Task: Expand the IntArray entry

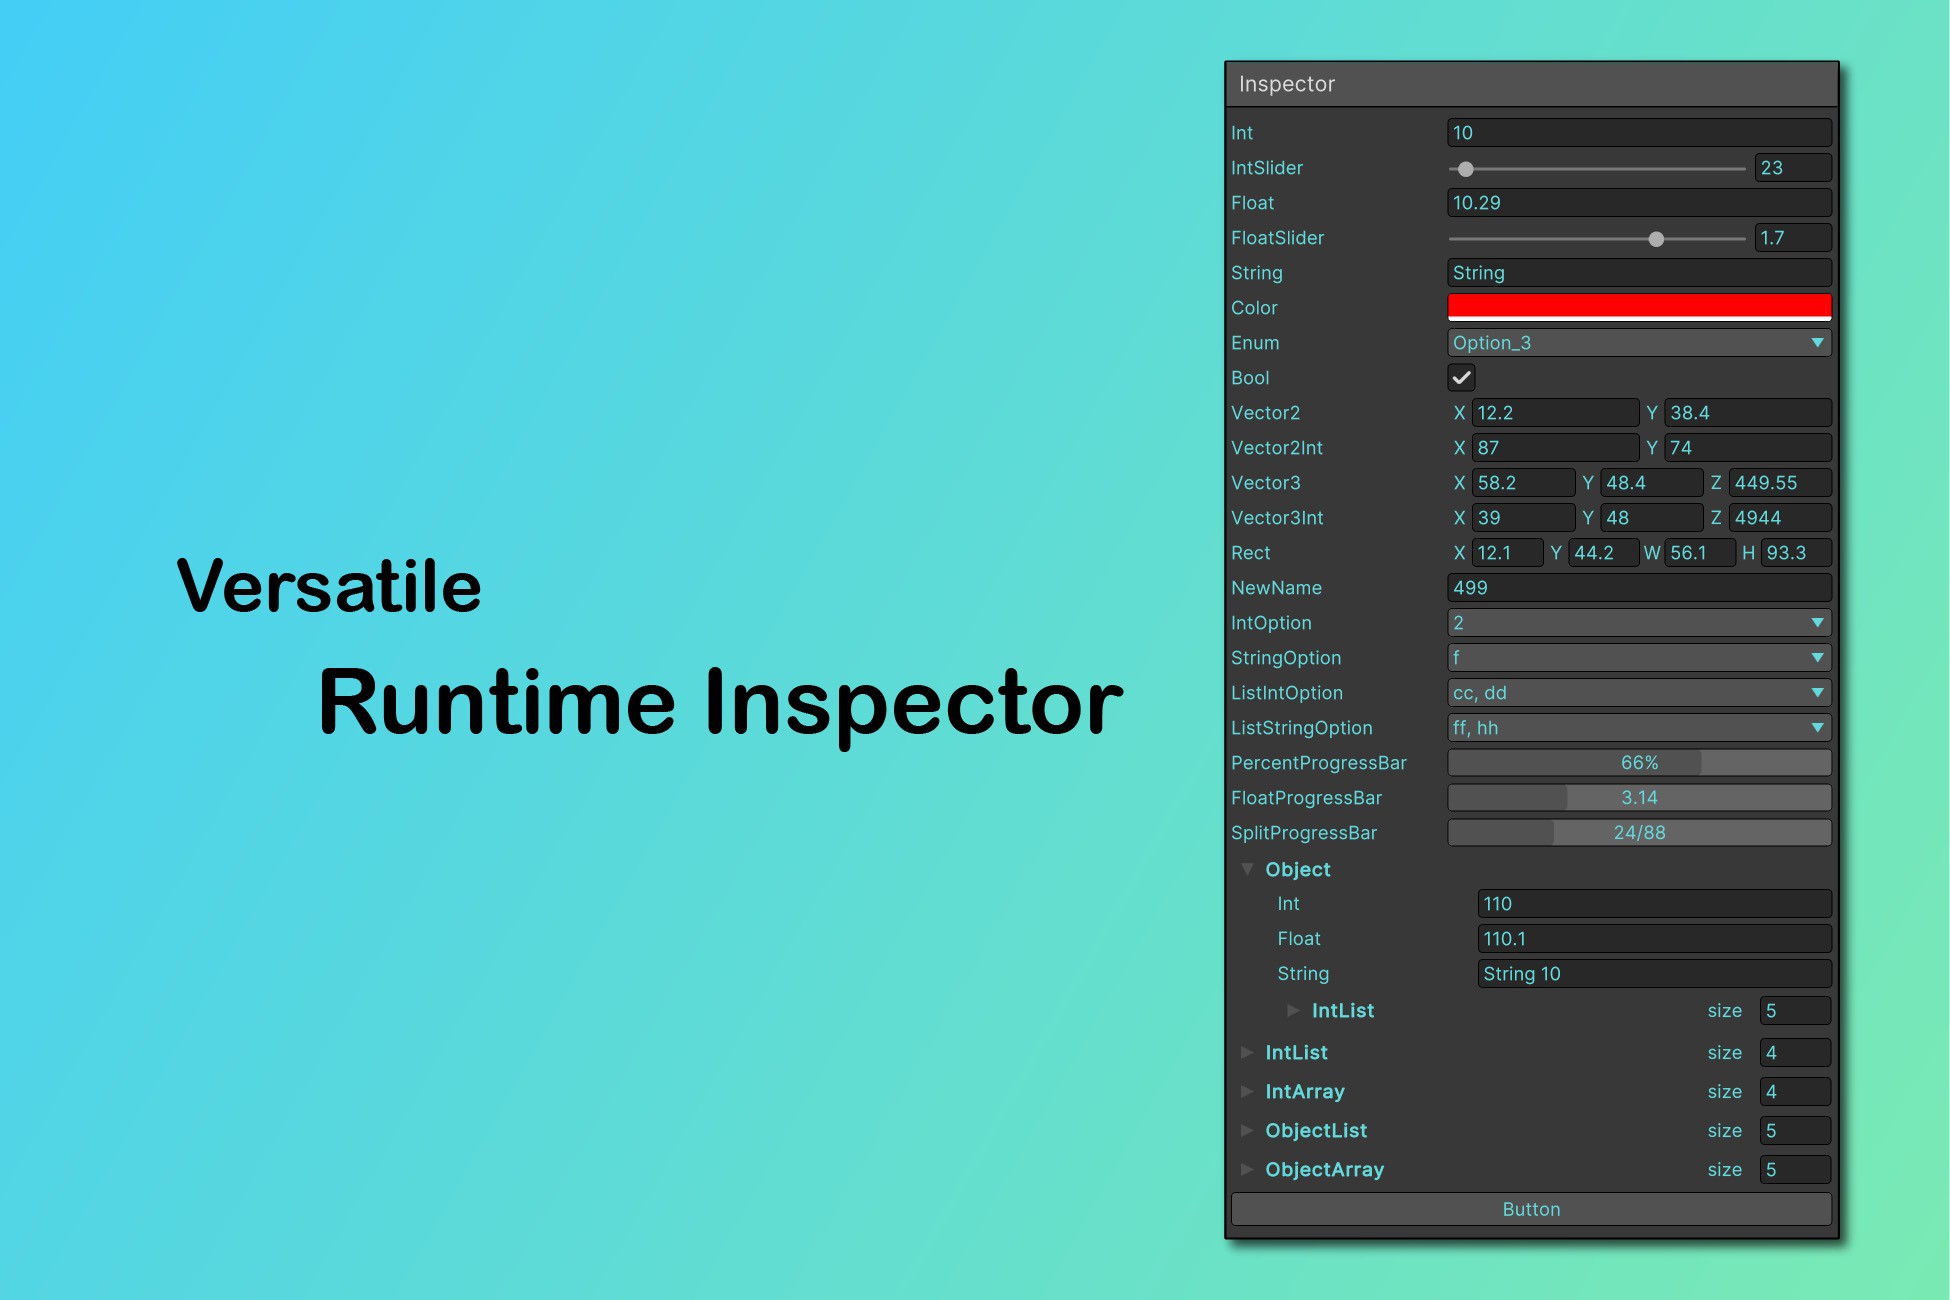Action: pos(1248,1091)
